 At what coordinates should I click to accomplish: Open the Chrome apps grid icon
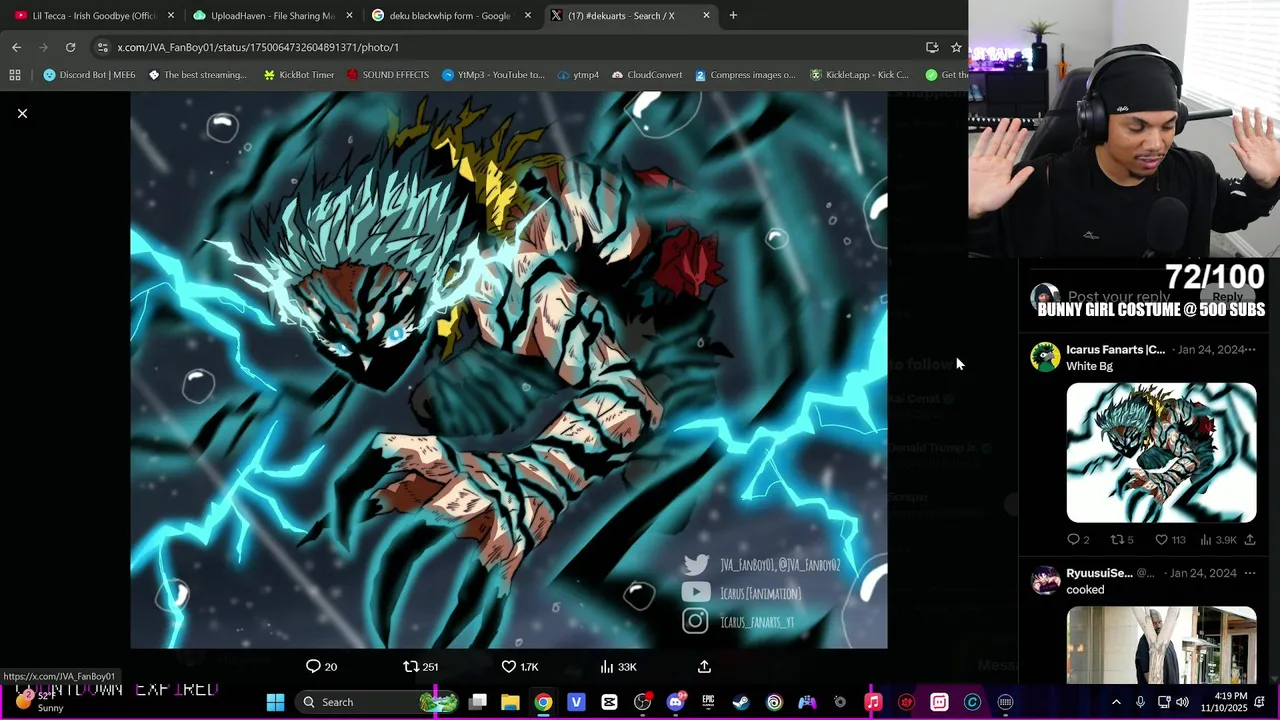(15, 75)
